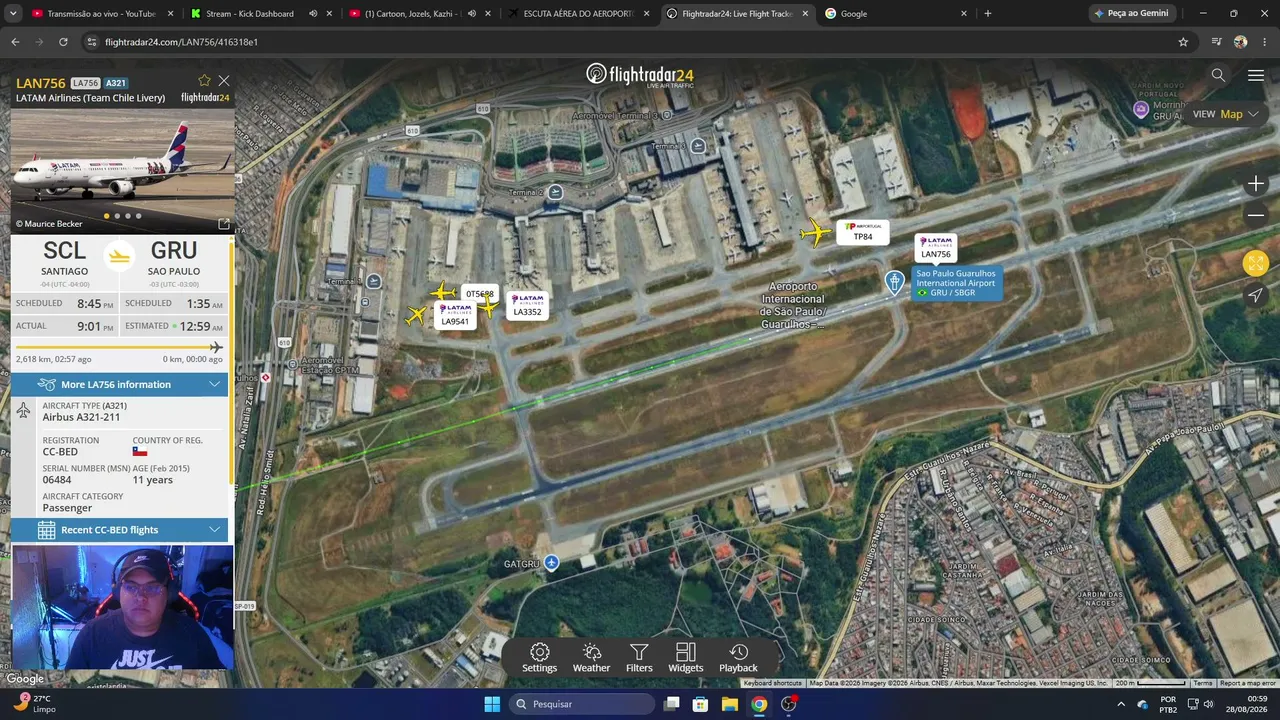Open a new browser tab
The image size is (1280, 720).
[988, 14]
